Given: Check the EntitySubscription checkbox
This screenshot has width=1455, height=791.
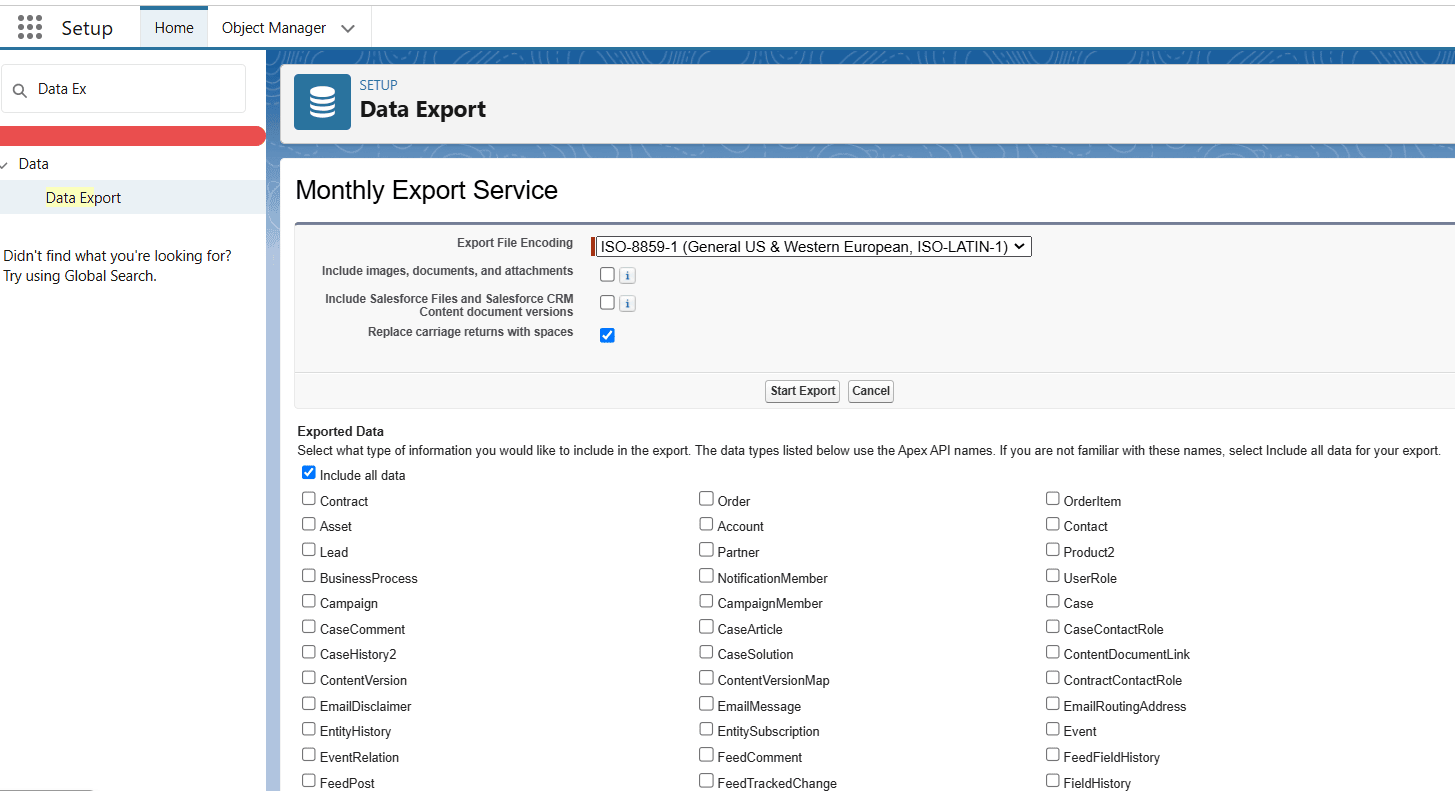Looking at the screenshot, I should coord(707,729).
